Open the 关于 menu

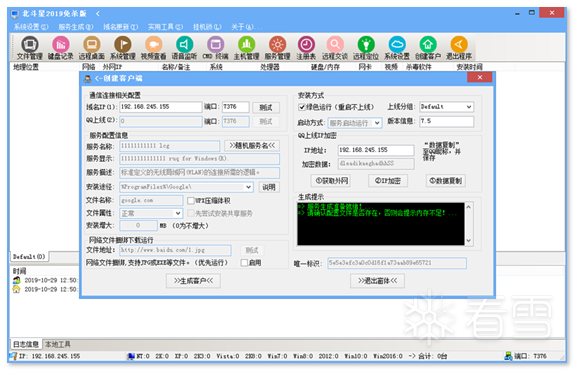coord(246,27)
